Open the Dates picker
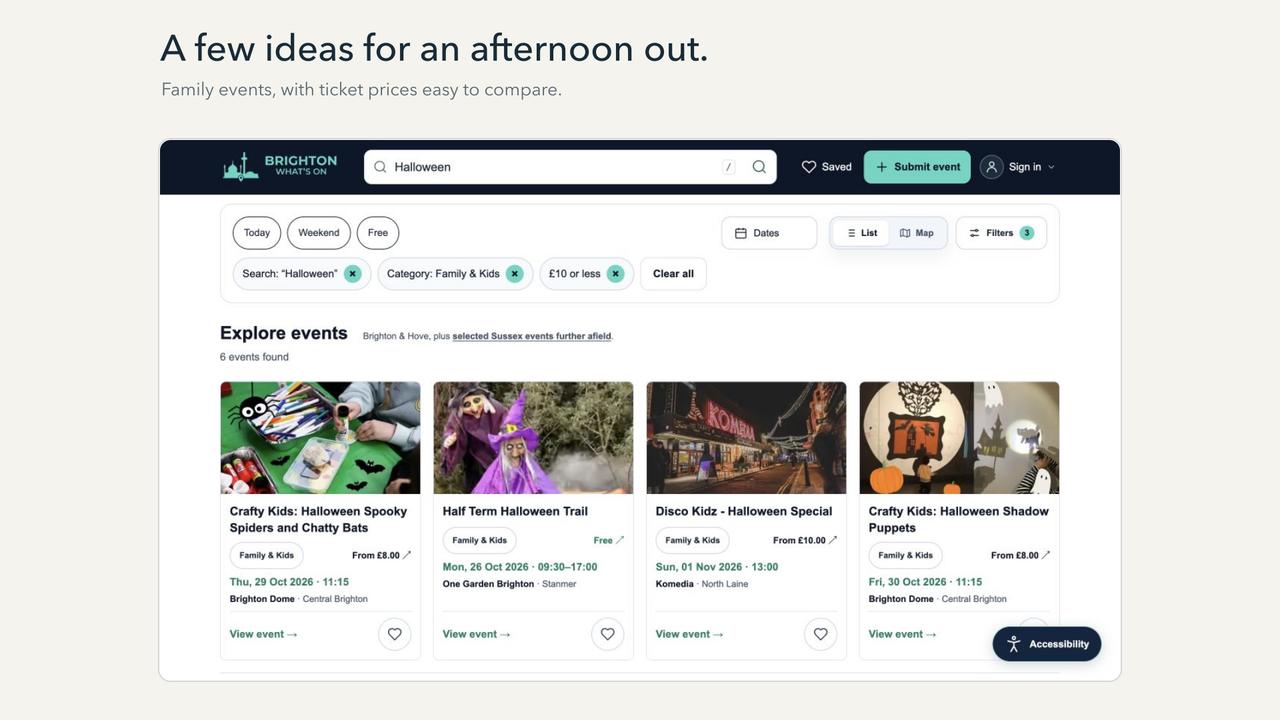The width and height of the screenshot is (1280, 720). (769, 233)
